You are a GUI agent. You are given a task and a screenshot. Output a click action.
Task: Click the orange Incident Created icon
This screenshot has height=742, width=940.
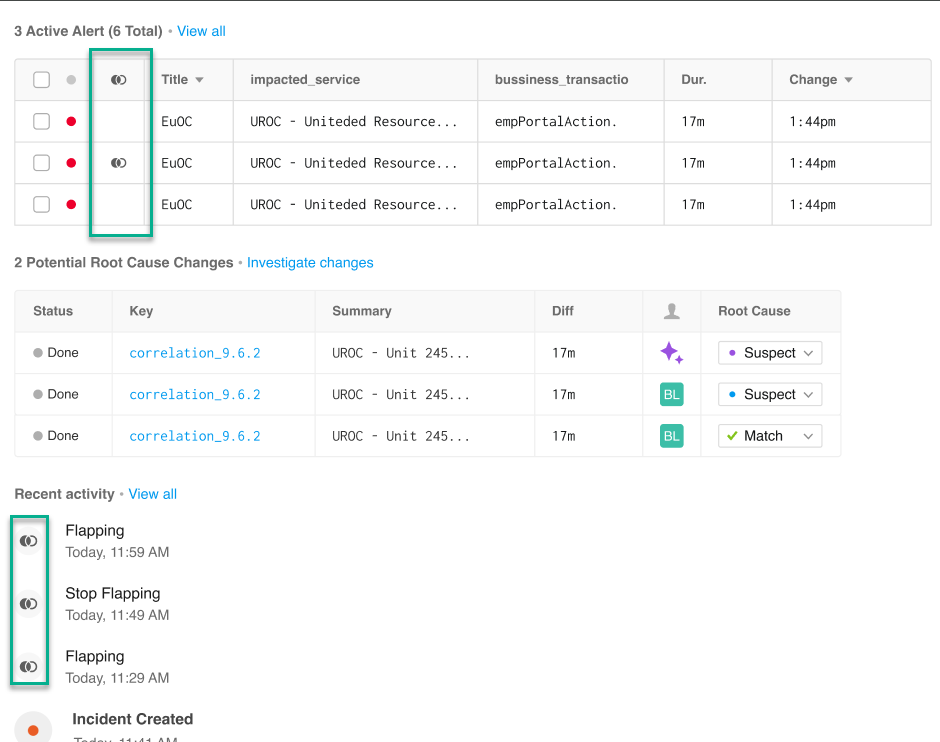point(33,730)
